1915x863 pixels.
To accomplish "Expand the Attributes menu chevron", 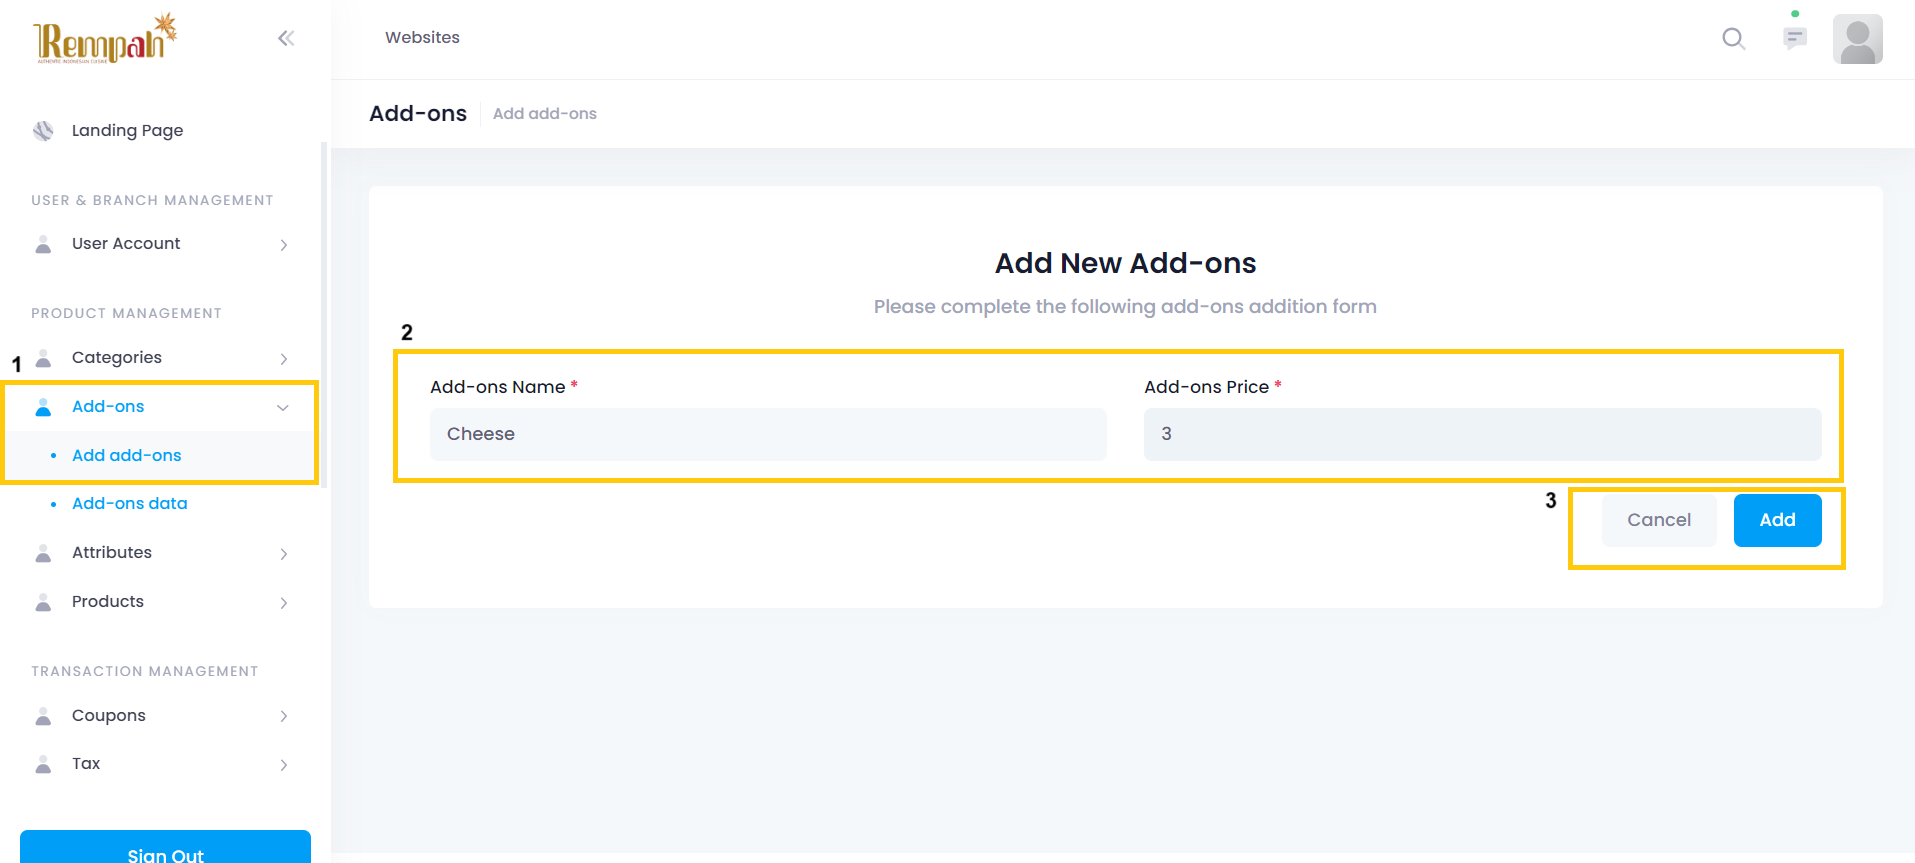I will click(x=284, y=554).
